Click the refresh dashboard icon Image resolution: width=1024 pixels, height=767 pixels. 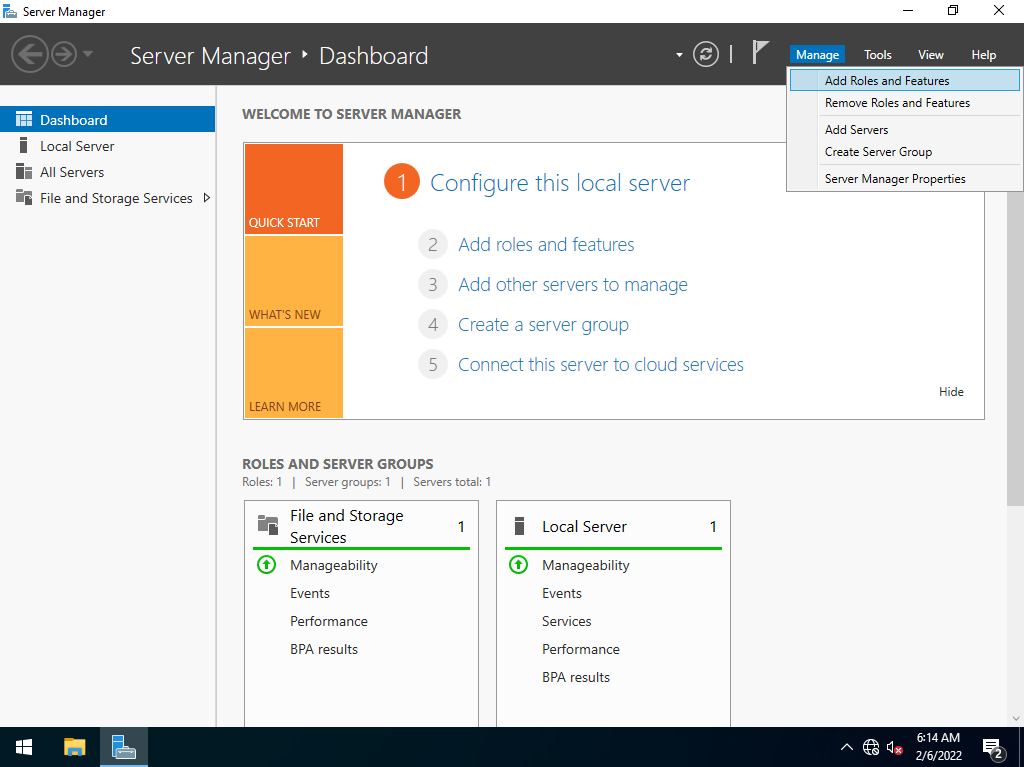[x=705, y=54]
